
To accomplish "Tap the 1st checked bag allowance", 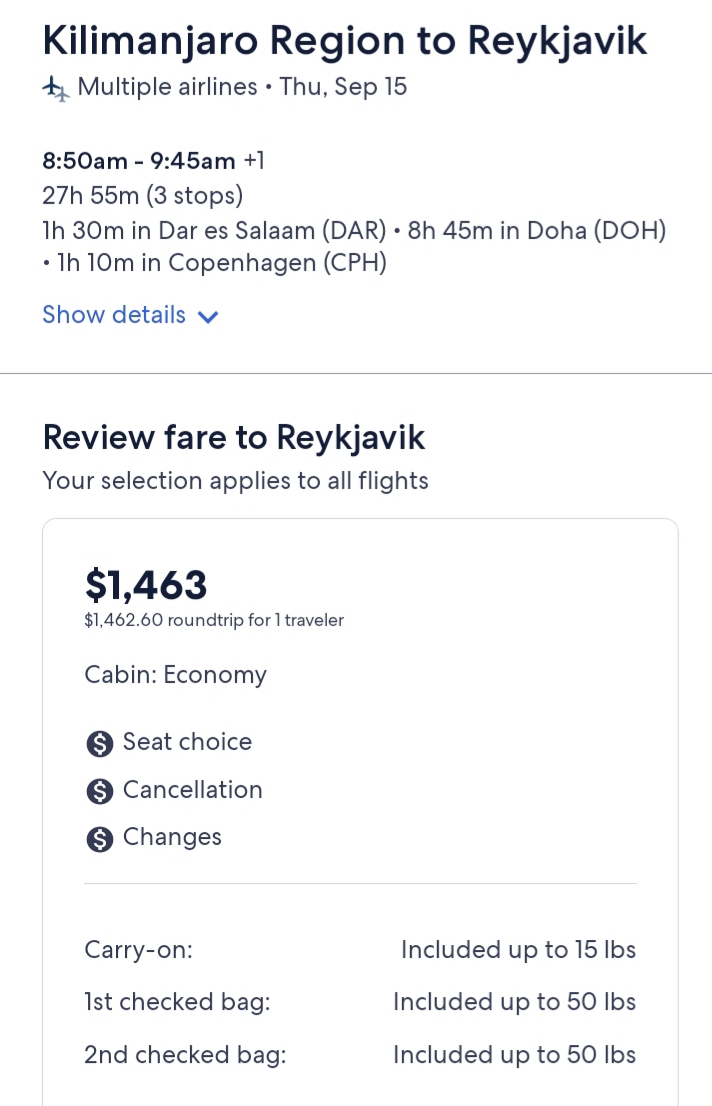I will 514,1002.
